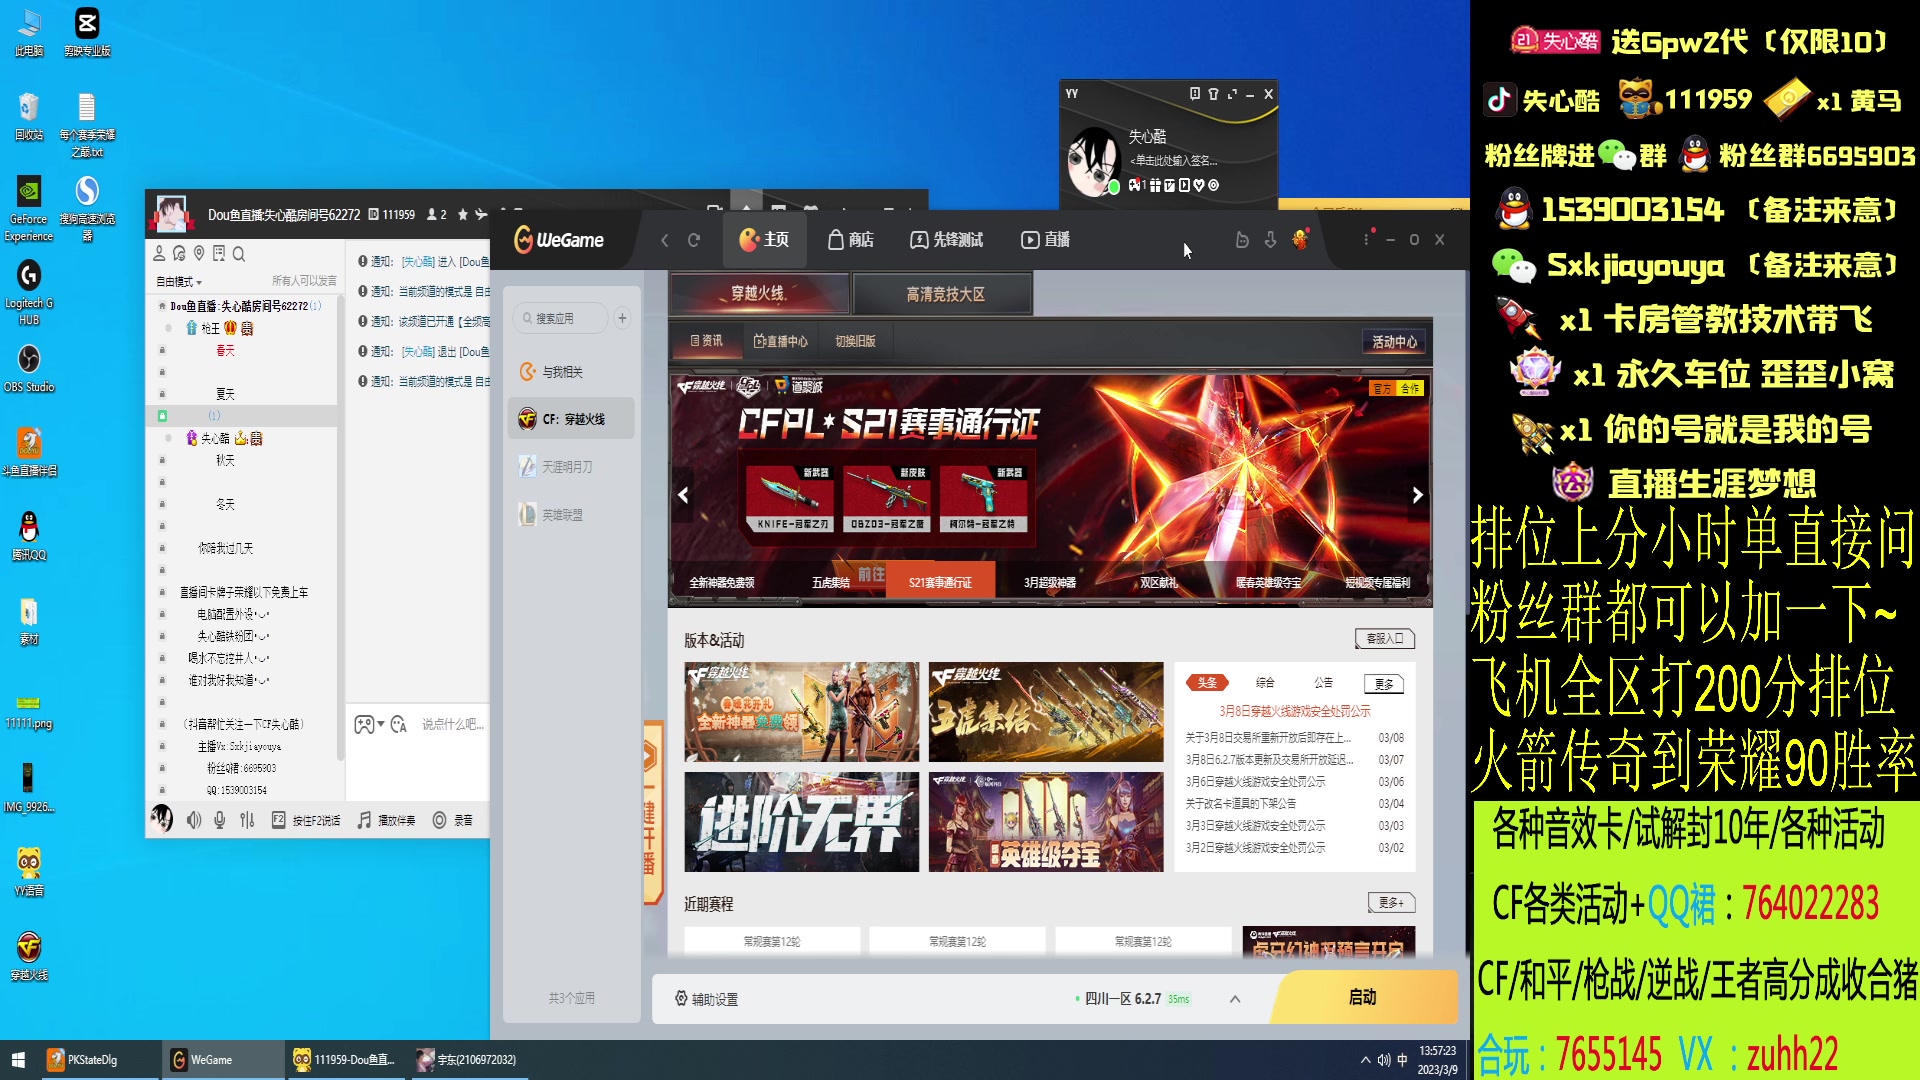Screen dimensions: 1920x1080
Task: Open the 直播 live tab in WeGame
Action: [x=1046, y=240]
